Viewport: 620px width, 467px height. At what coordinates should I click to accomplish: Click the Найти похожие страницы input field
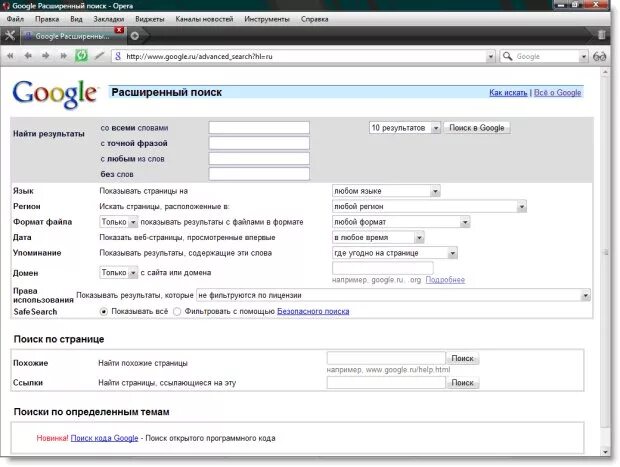point(386,358)
